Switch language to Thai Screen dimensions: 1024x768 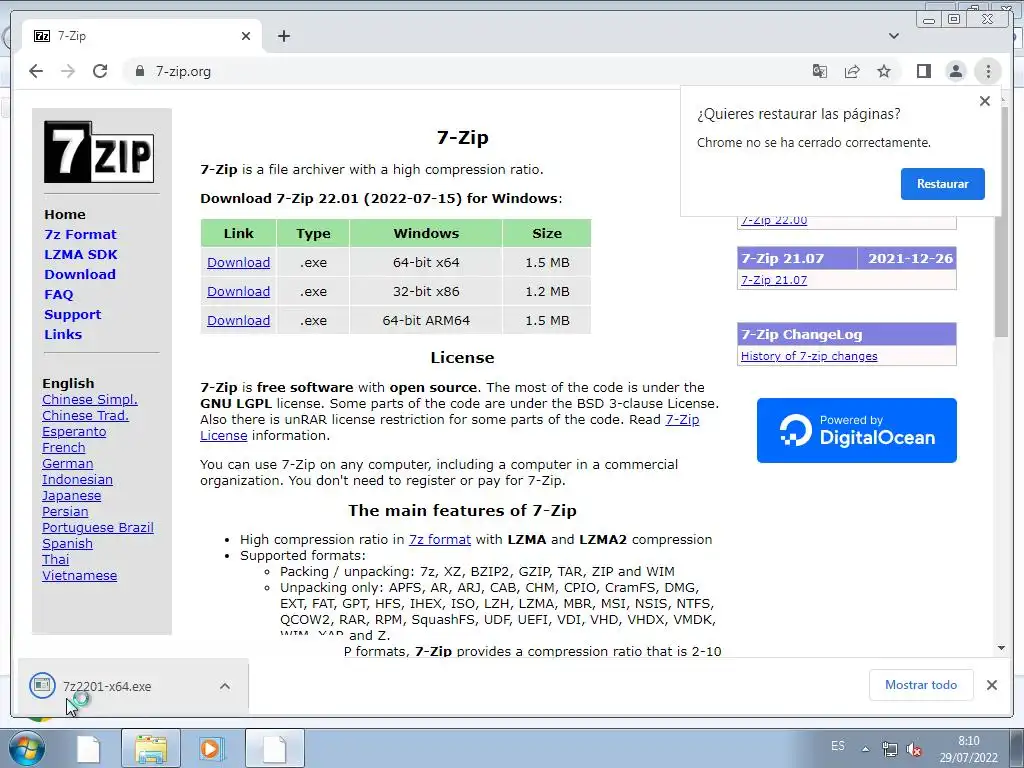point(56,560)
